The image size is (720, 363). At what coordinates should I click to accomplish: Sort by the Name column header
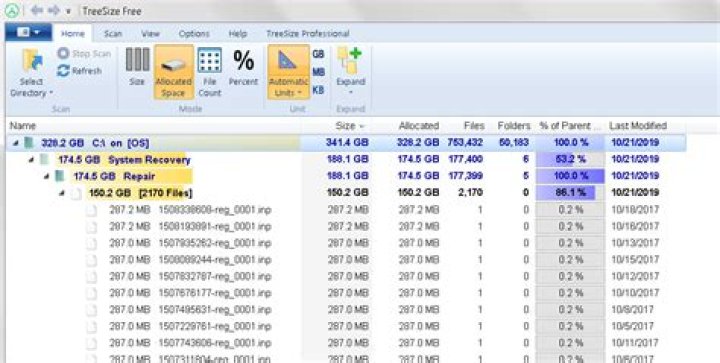pyautogui.click(x=23, y=126)
